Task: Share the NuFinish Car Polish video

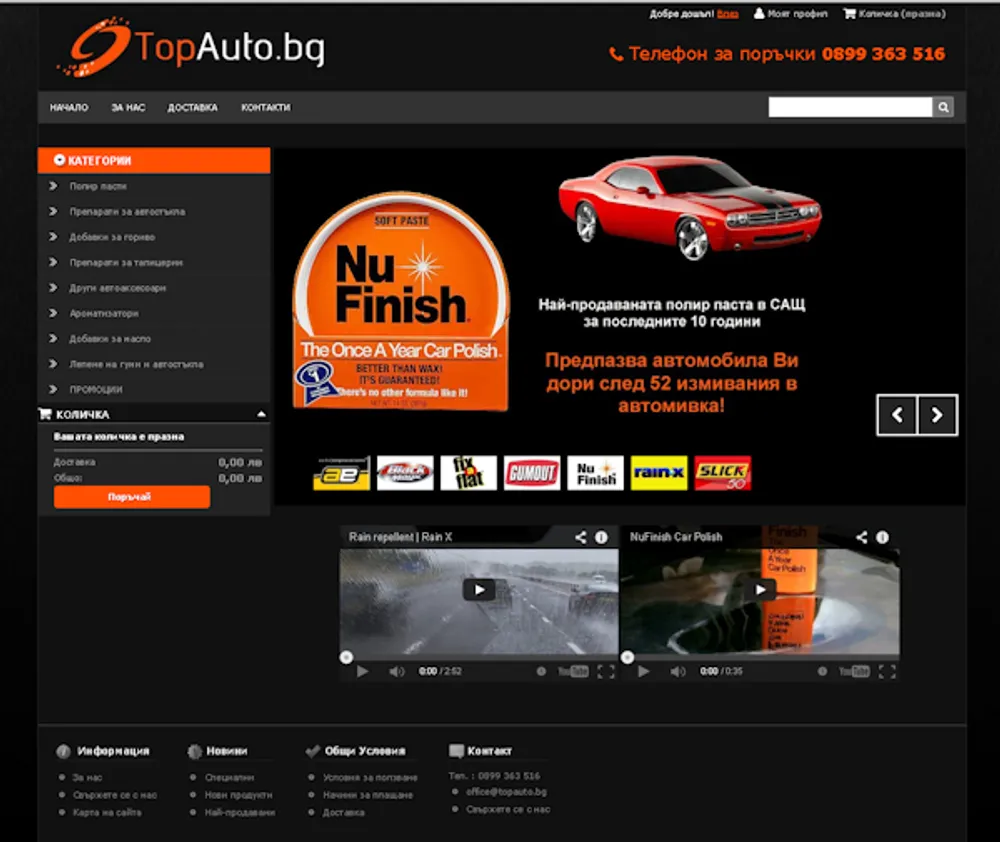Action: click(862, 537)
